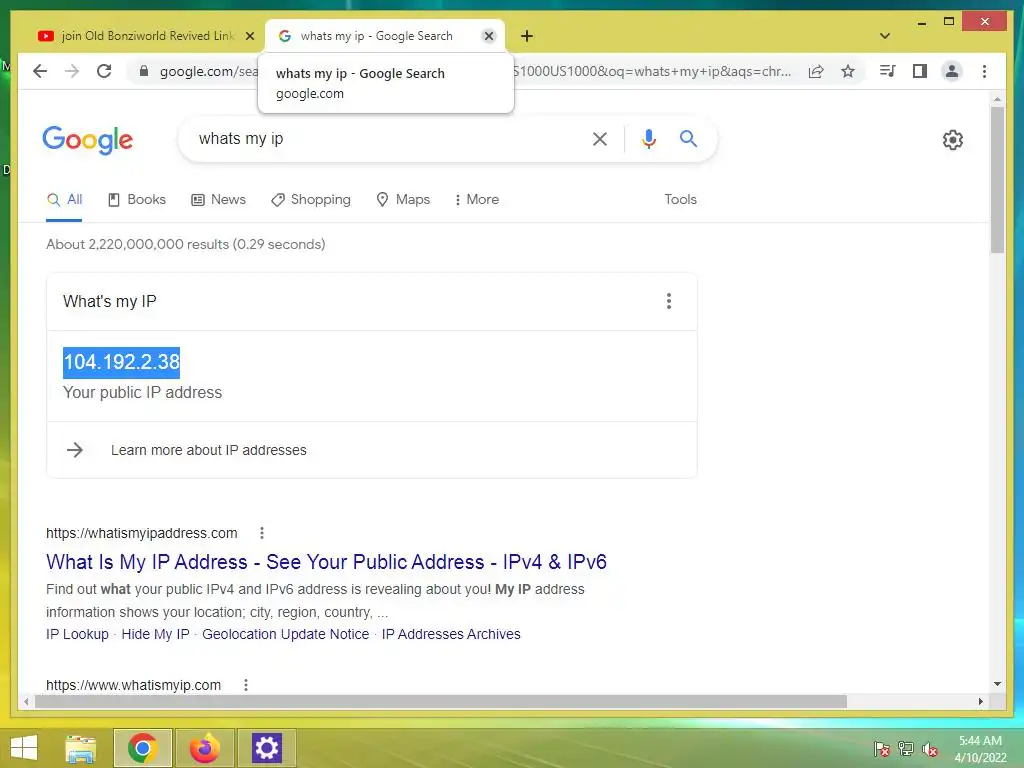Click the magnifier search button

tap(688, 138)
